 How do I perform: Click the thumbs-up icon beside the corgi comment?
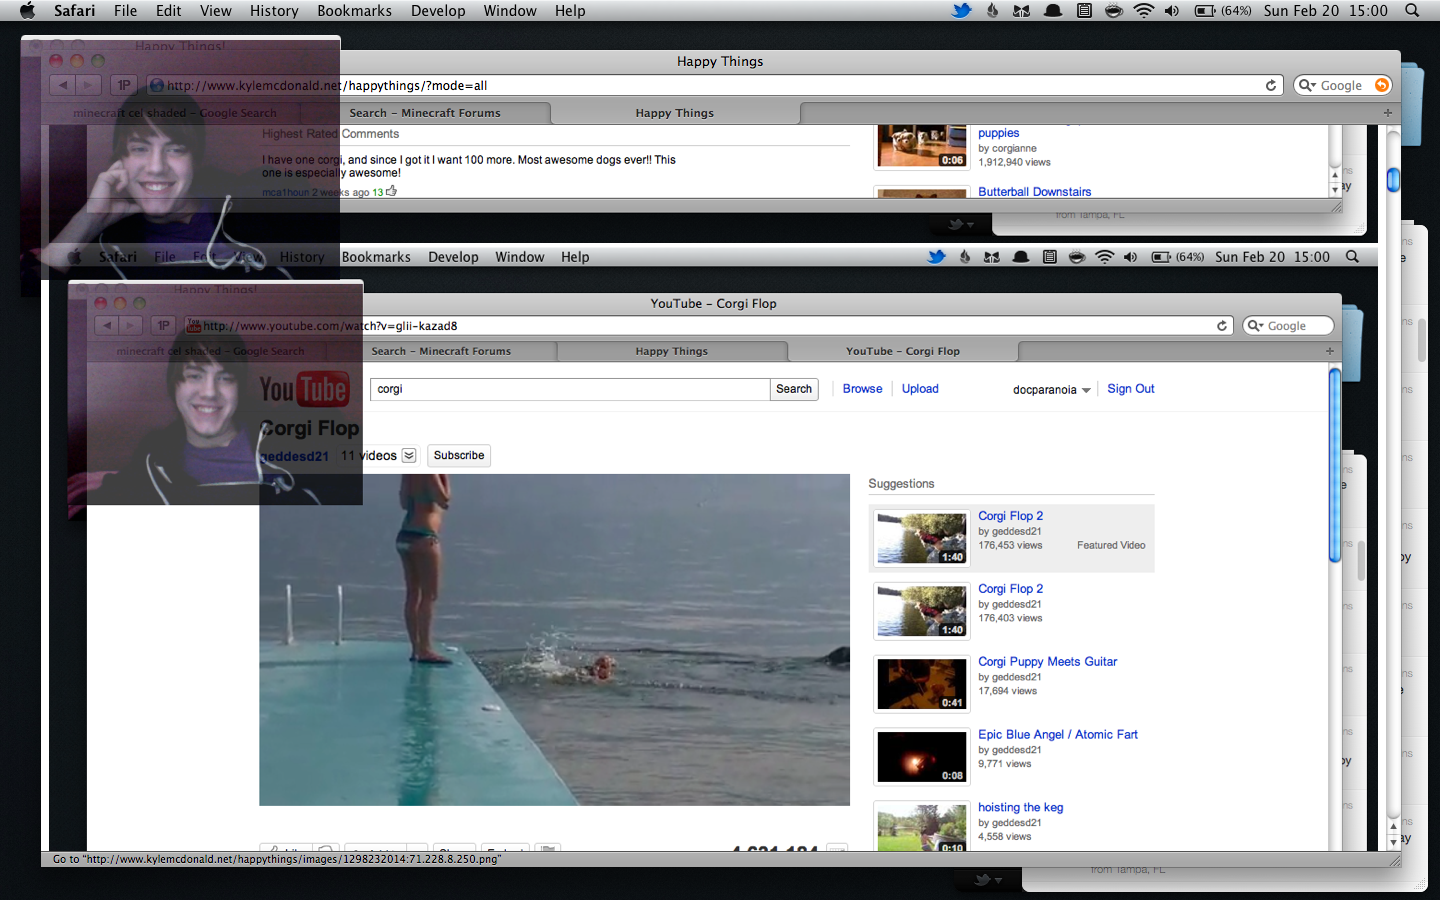391,191
